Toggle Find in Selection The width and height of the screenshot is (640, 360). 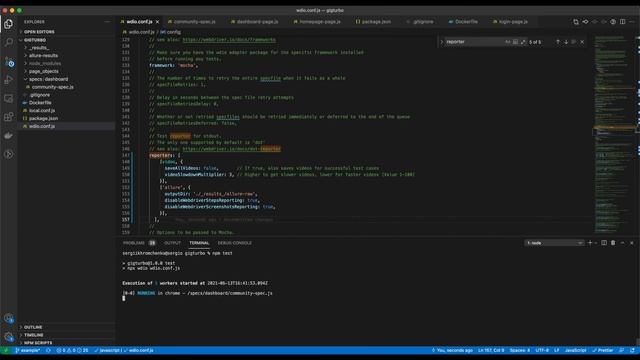[x=574, y=42]
